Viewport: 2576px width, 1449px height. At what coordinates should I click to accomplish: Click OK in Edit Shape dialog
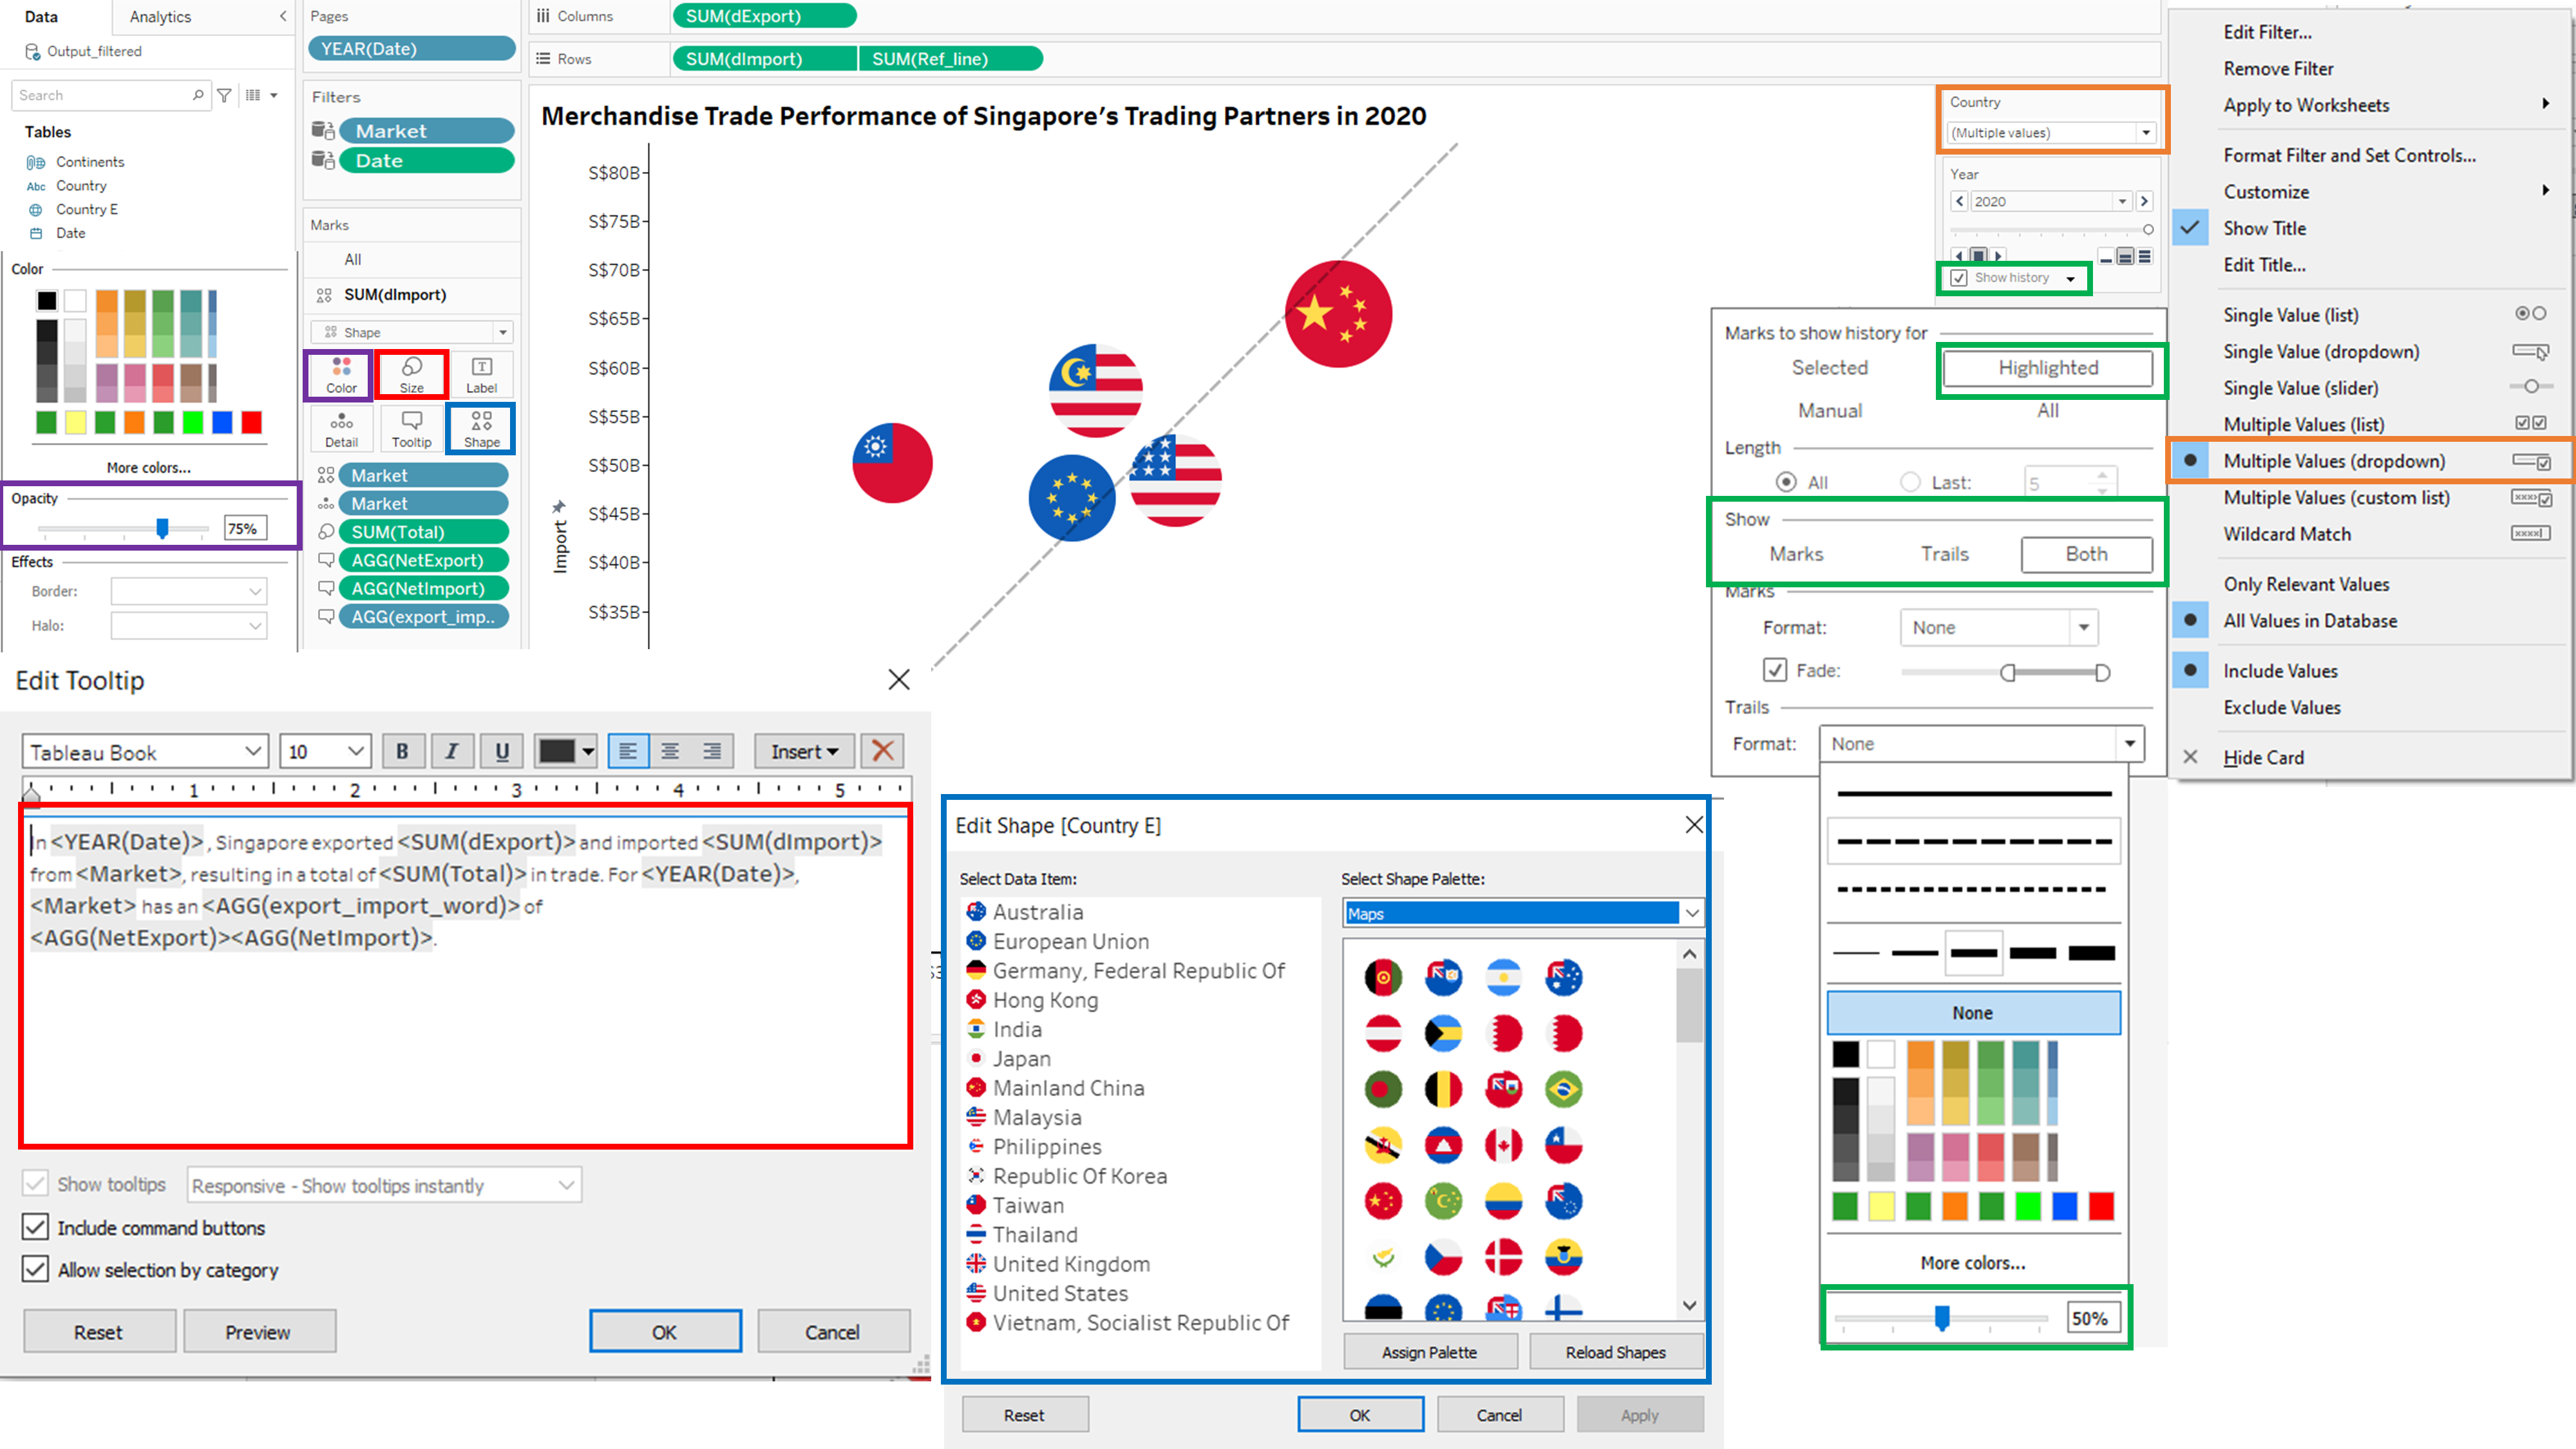pyautogui.click(x=1360, y=1414)
